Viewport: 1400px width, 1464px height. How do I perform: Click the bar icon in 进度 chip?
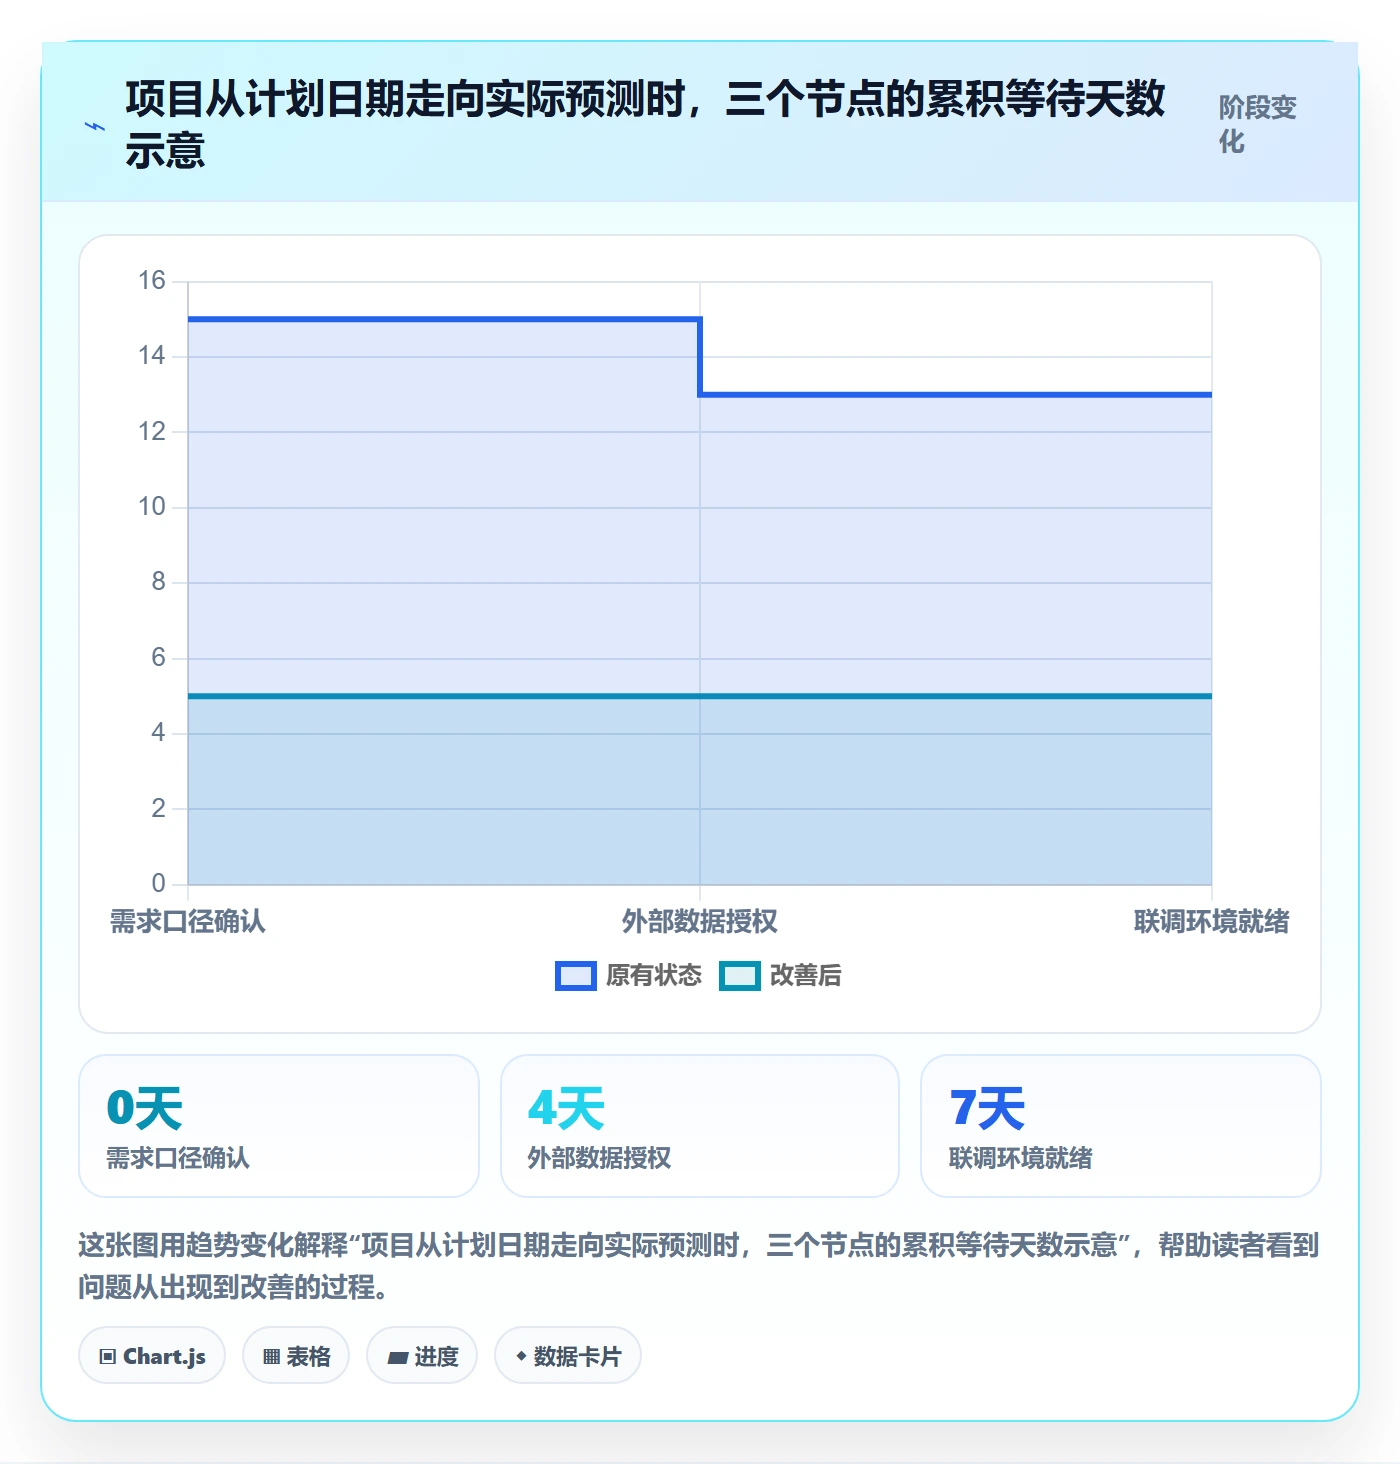point(398,1358)
